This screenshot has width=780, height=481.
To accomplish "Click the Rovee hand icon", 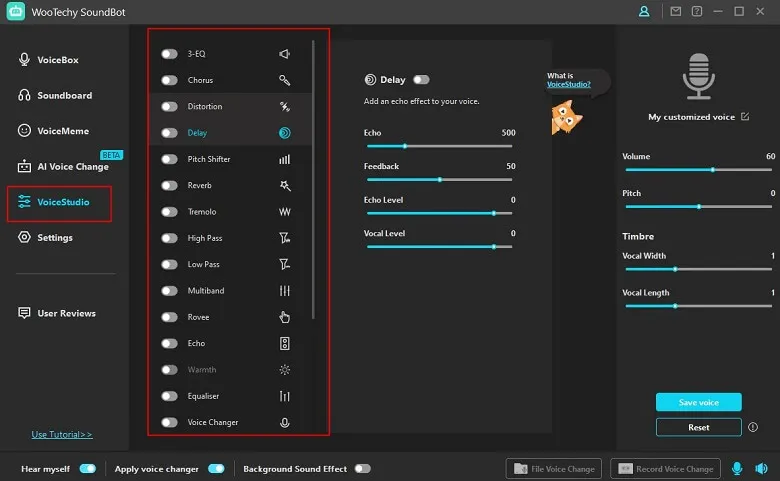I will (x=285, y=318).
